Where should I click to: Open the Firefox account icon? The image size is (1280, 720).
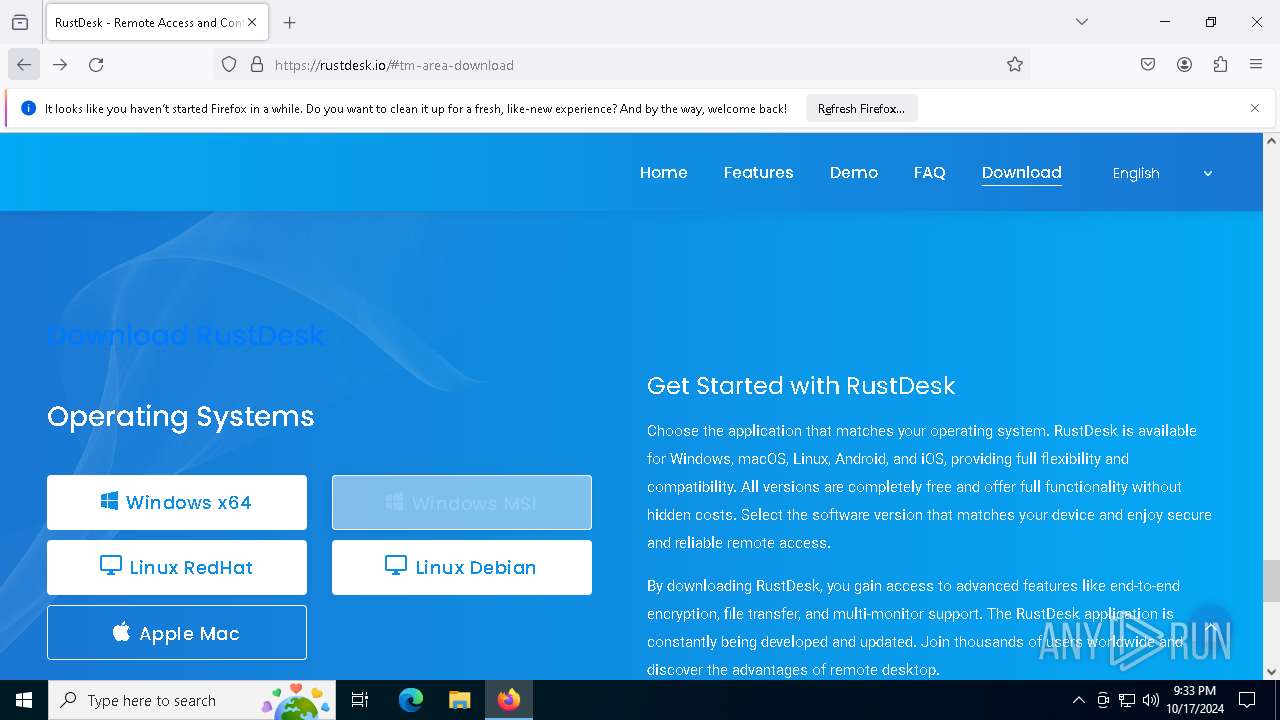click(x=1184, y=64)
